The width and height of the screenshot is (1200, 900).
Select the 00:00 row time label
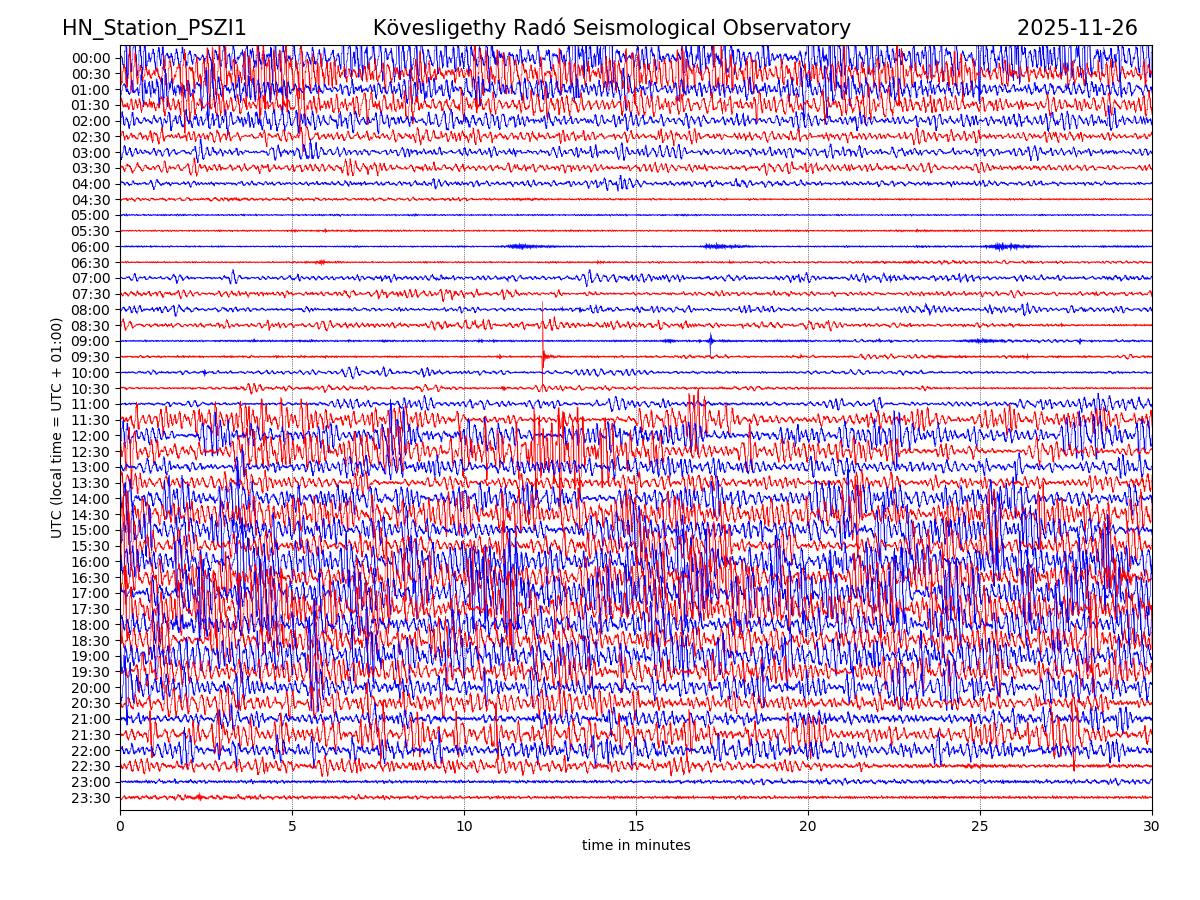[x=90, y=58]
